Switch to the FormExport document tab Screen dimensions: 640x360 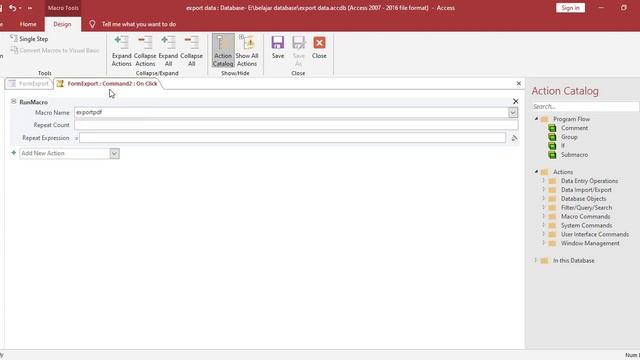pos(29,84)
